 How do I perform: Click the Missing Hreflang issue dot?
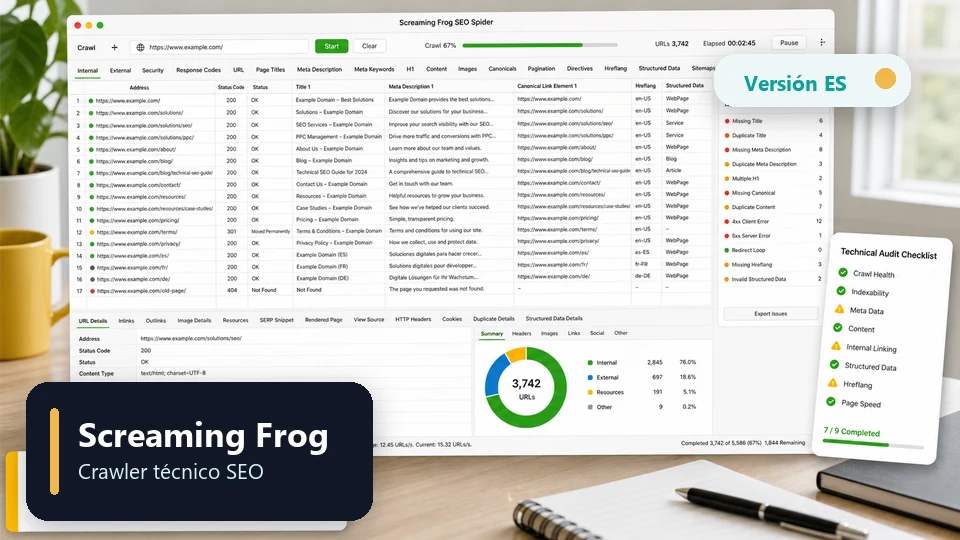[727, 265]
